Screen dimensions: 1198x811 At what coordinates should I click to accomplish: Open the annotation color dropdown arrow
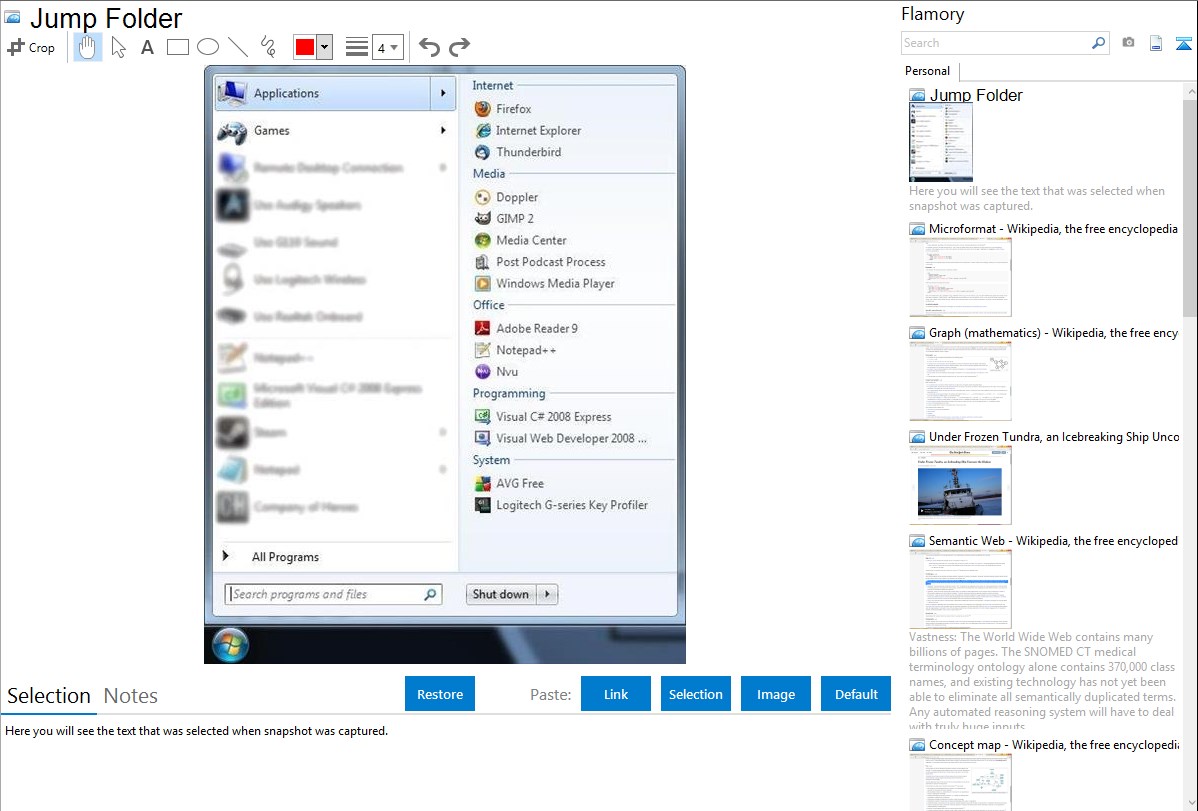click(325, 47)
